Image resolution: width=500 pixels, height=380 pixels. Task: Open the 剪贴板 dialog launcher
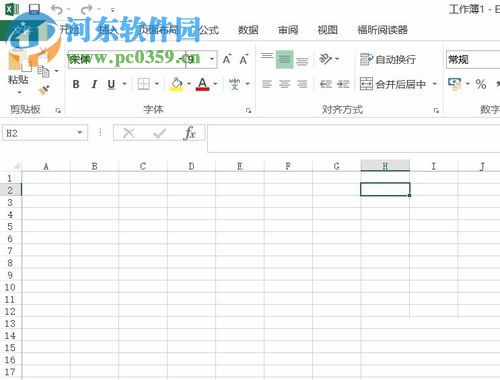[x=58, y=110]
